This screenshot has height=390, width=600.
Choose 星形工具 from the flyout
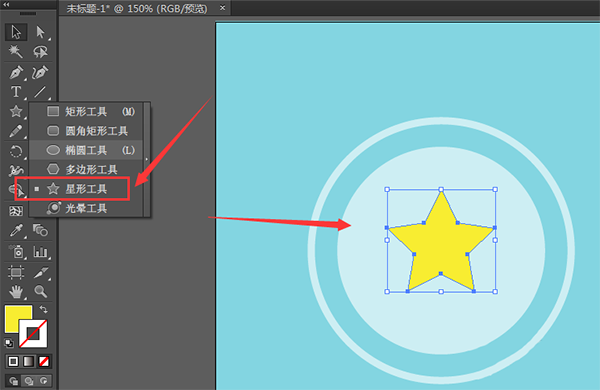[86, 189]
